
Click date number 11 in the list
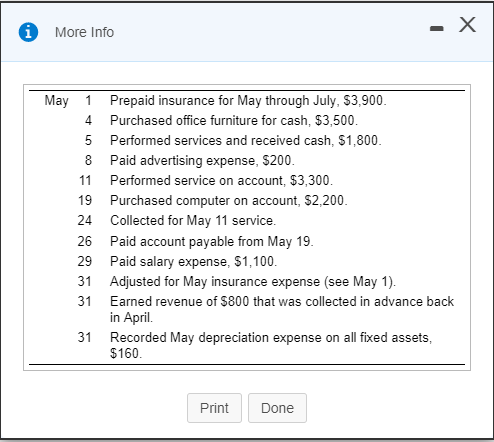pyautogui.click(x=85, y=180)
